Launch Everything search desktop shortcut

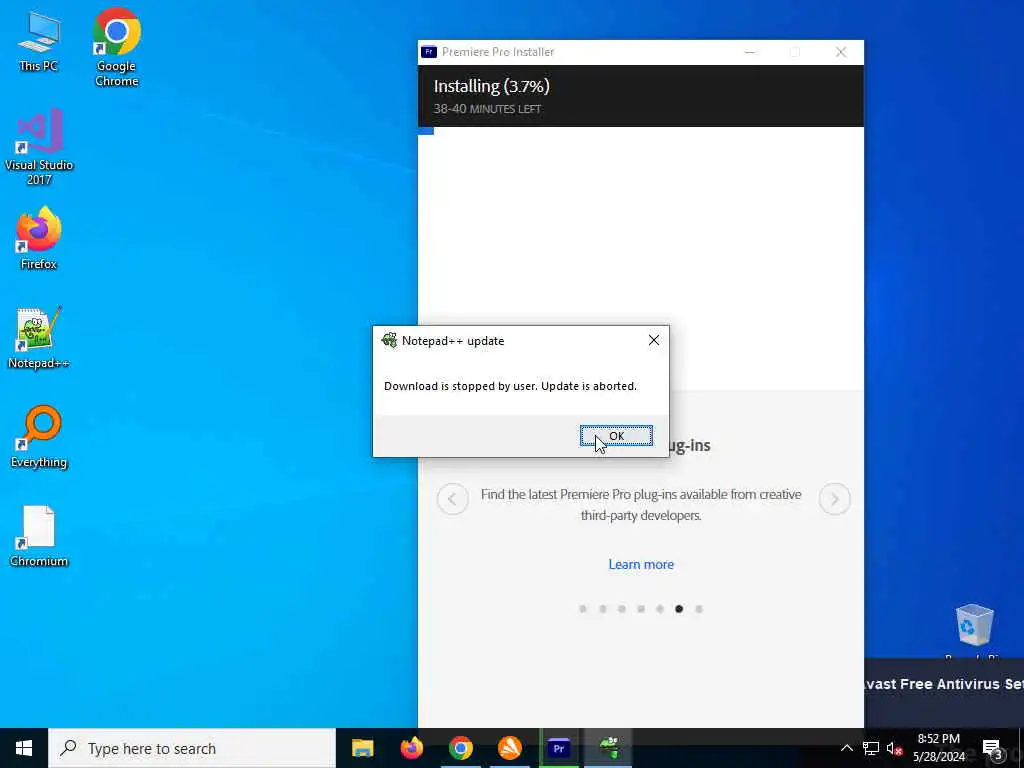tap(39, 437)
